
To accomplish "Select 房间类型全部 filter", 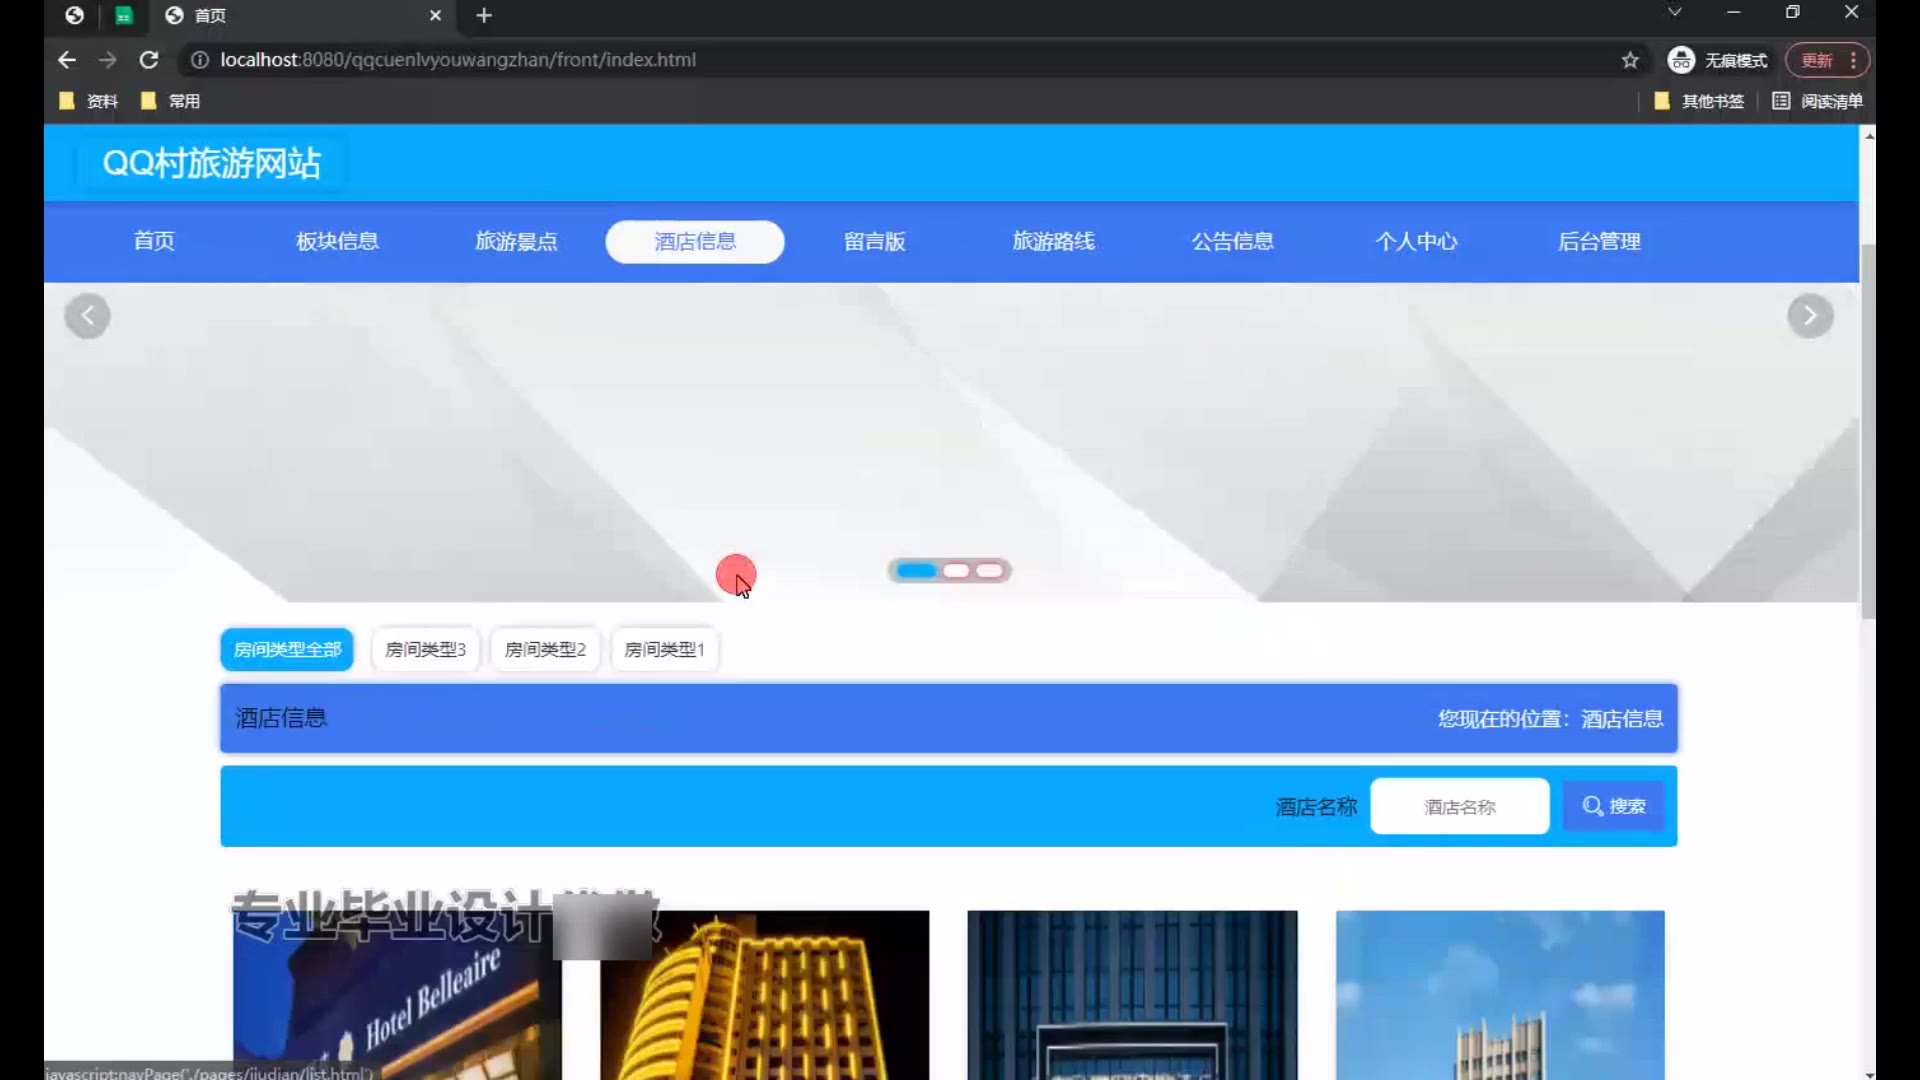I will click(287, 650).
